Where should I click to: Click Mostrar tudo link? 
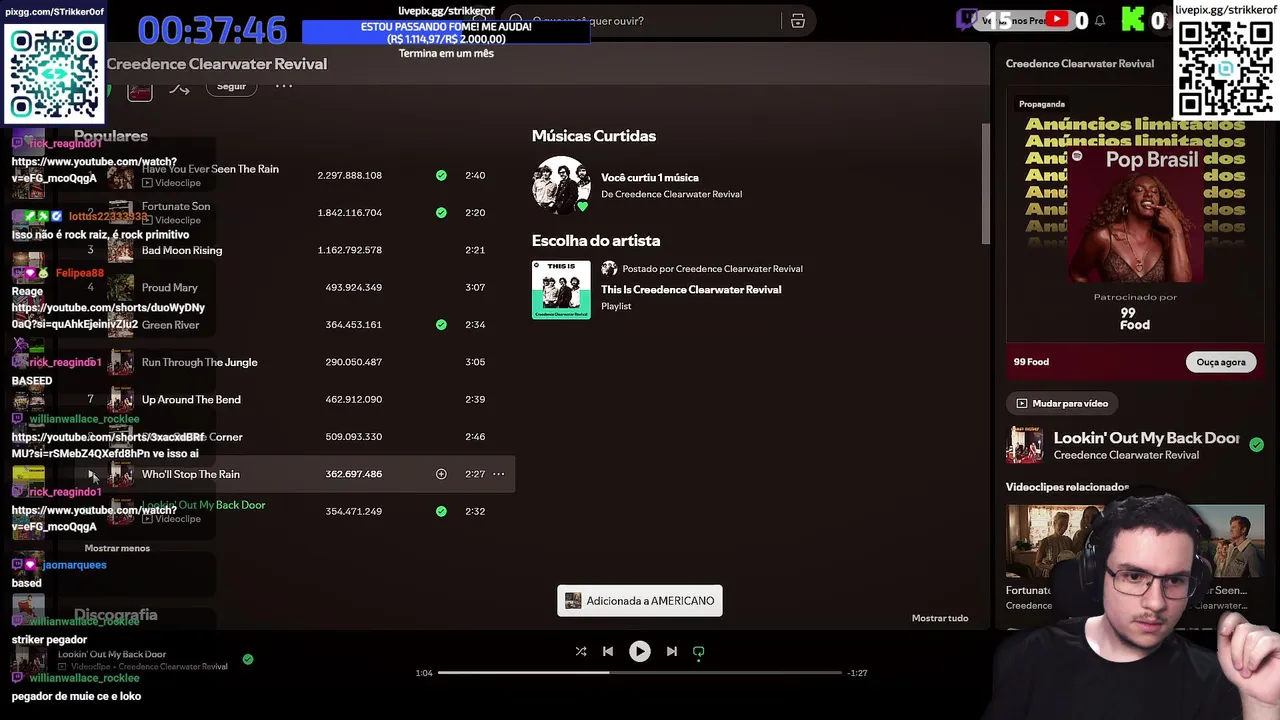940,618
